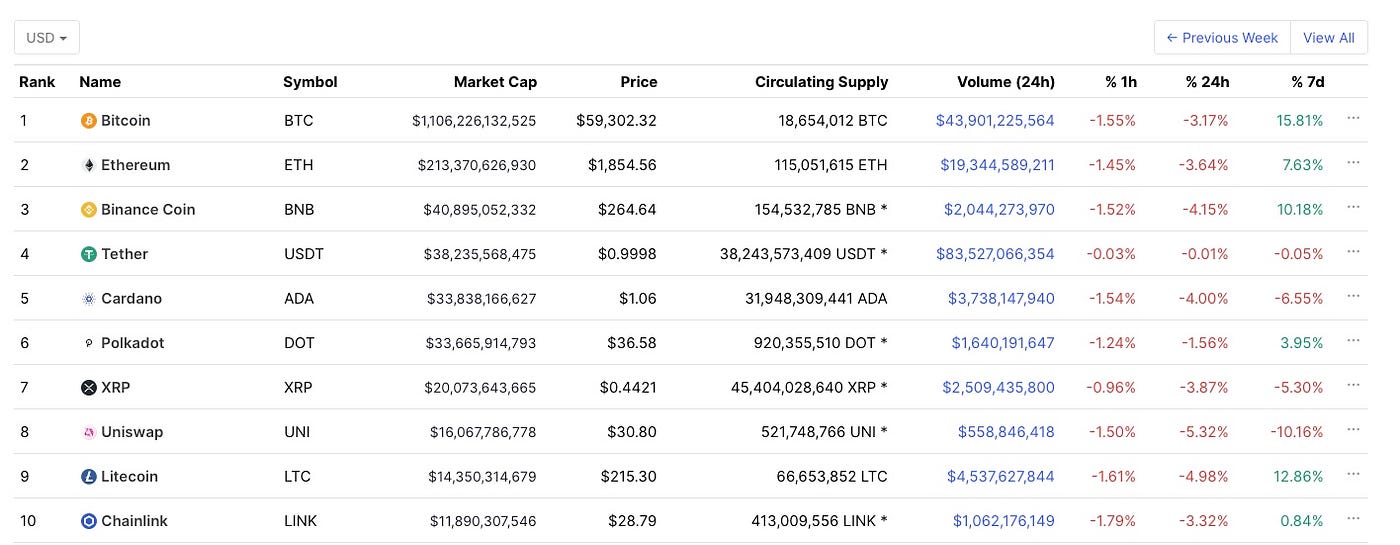1400x545 pixels.
Task: Click the Tether coin logo icon
Action: [x=89, y=254]
